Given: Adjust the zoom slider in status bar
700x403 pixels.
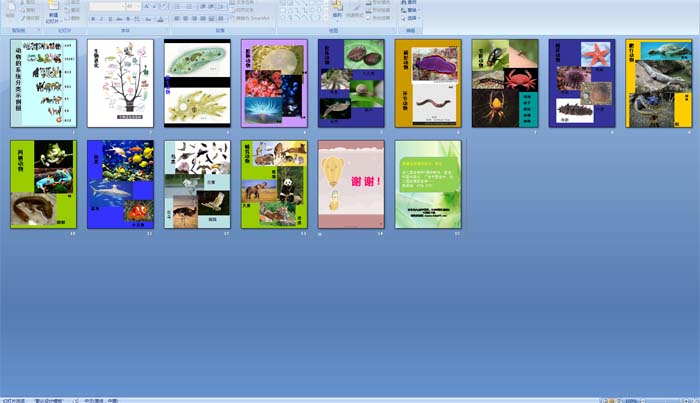Looking at the screenshot, I should (664, 401).
